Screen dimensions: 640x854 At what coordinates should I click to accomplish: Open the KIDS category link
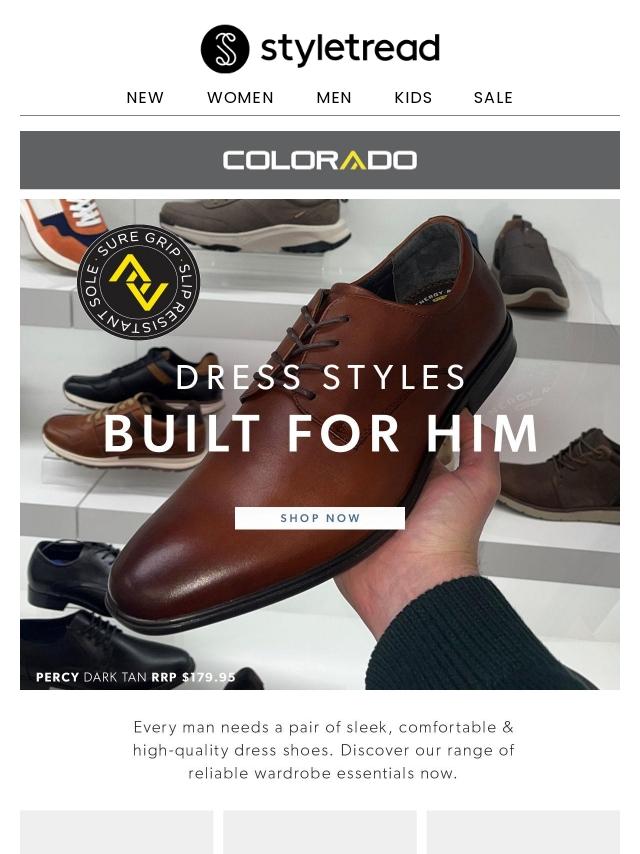(x=413, y=97)
